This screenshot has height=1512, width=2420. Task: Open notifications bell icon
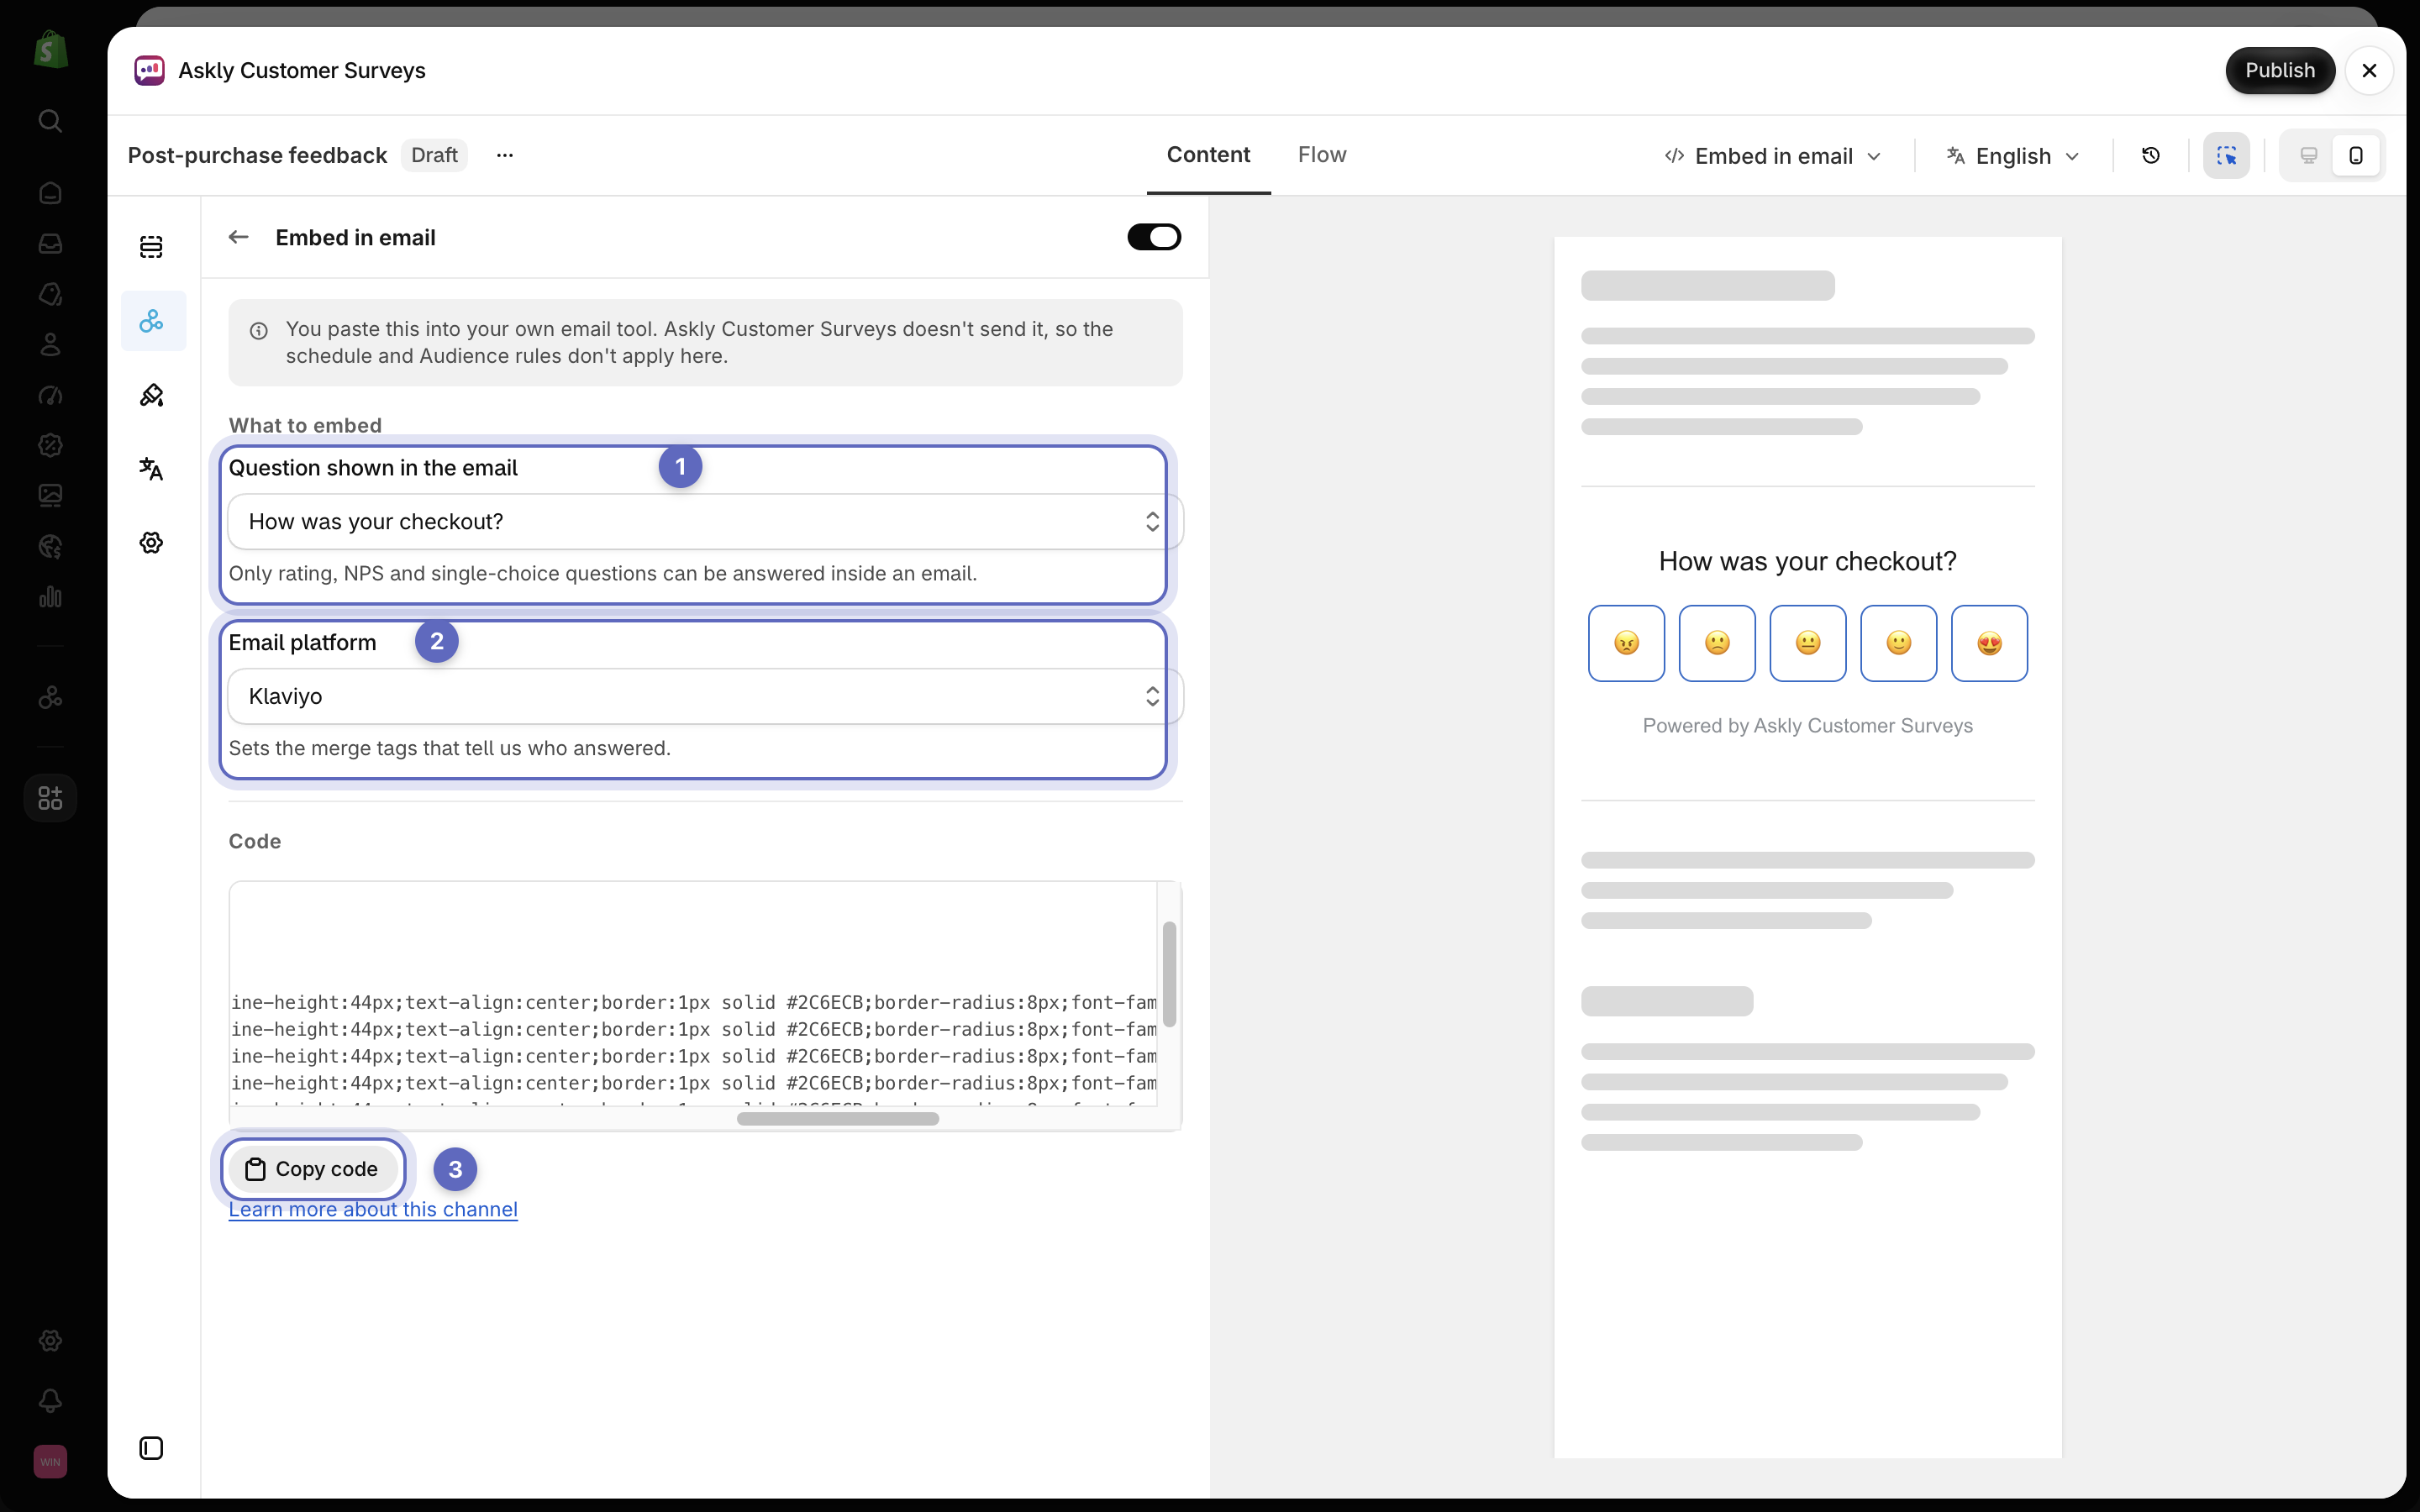pyautogui.click(x=50, y=1401)
